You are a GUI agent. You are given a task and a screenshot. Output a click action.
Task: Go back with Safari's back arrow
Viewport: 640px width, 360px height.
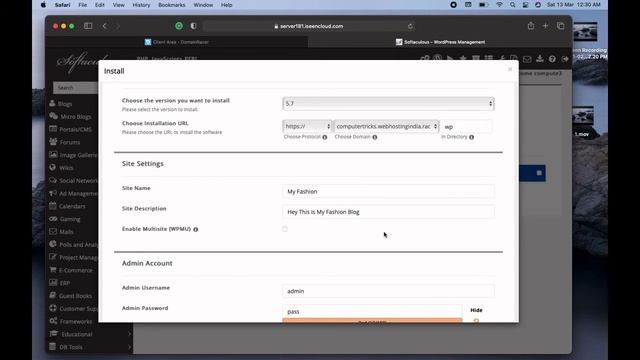[x=104, y=26]
